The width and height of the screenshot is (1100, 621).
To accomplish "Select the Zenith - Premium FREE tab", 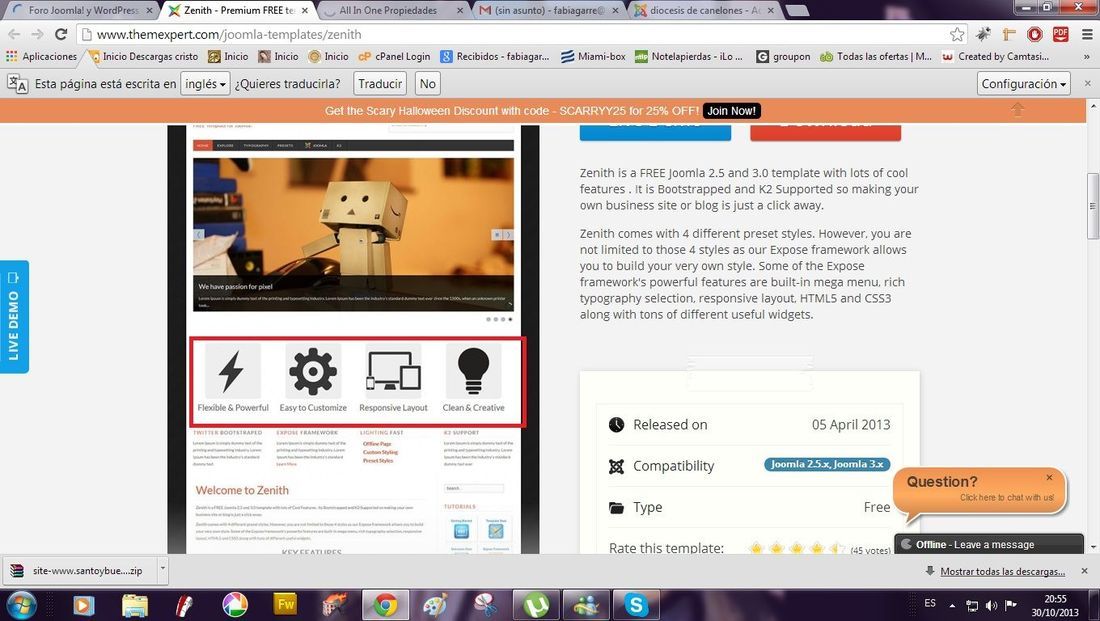I will point(239,11).
